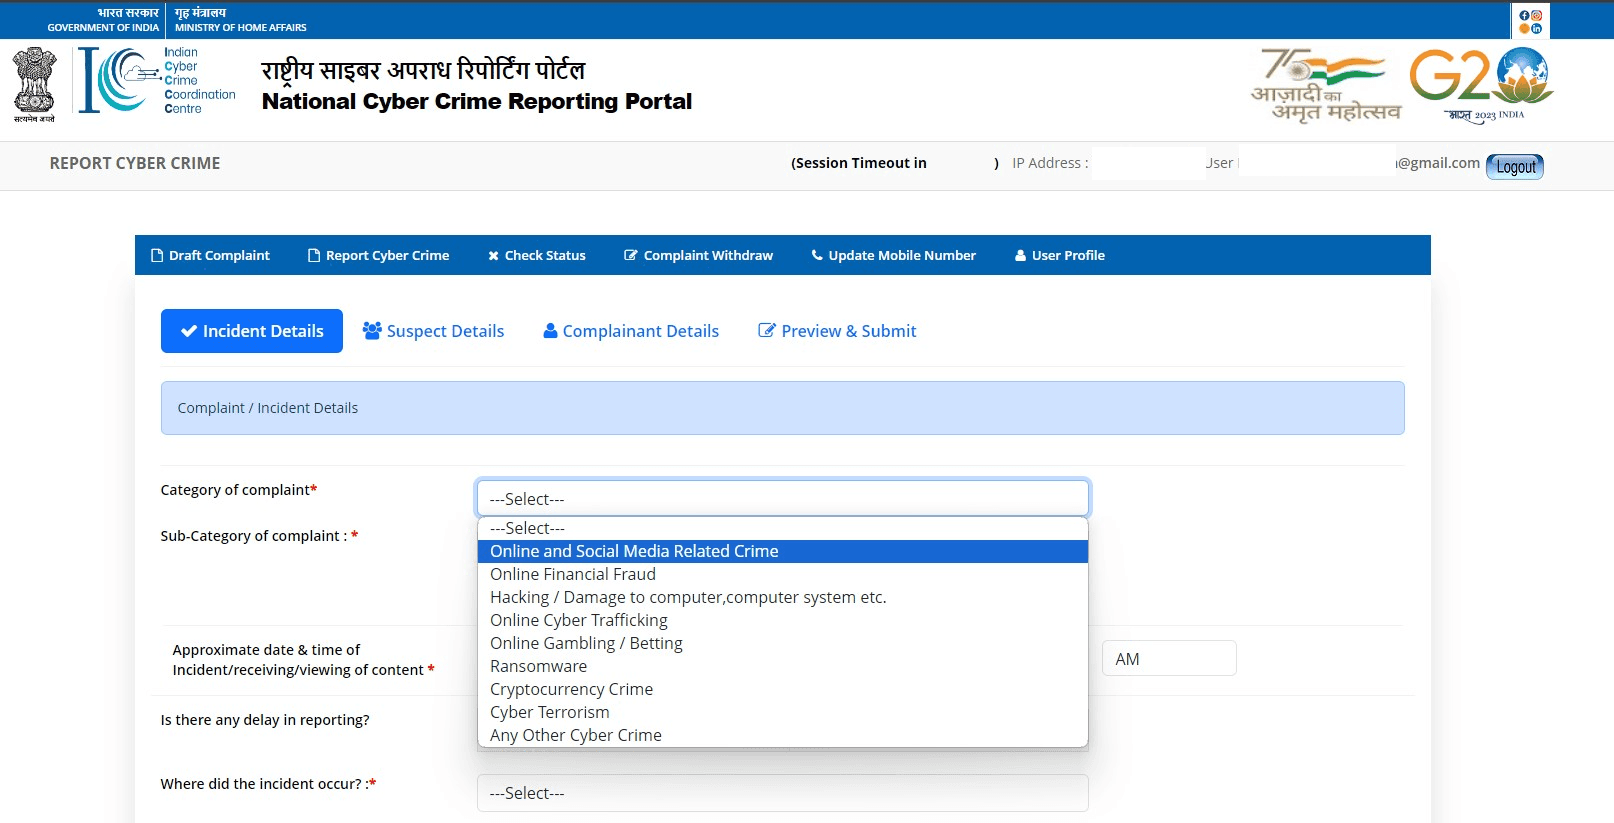Click the 'Where did the incident occur?' label
Viewport: 1614px width, 823px height.
click(268, 784)
